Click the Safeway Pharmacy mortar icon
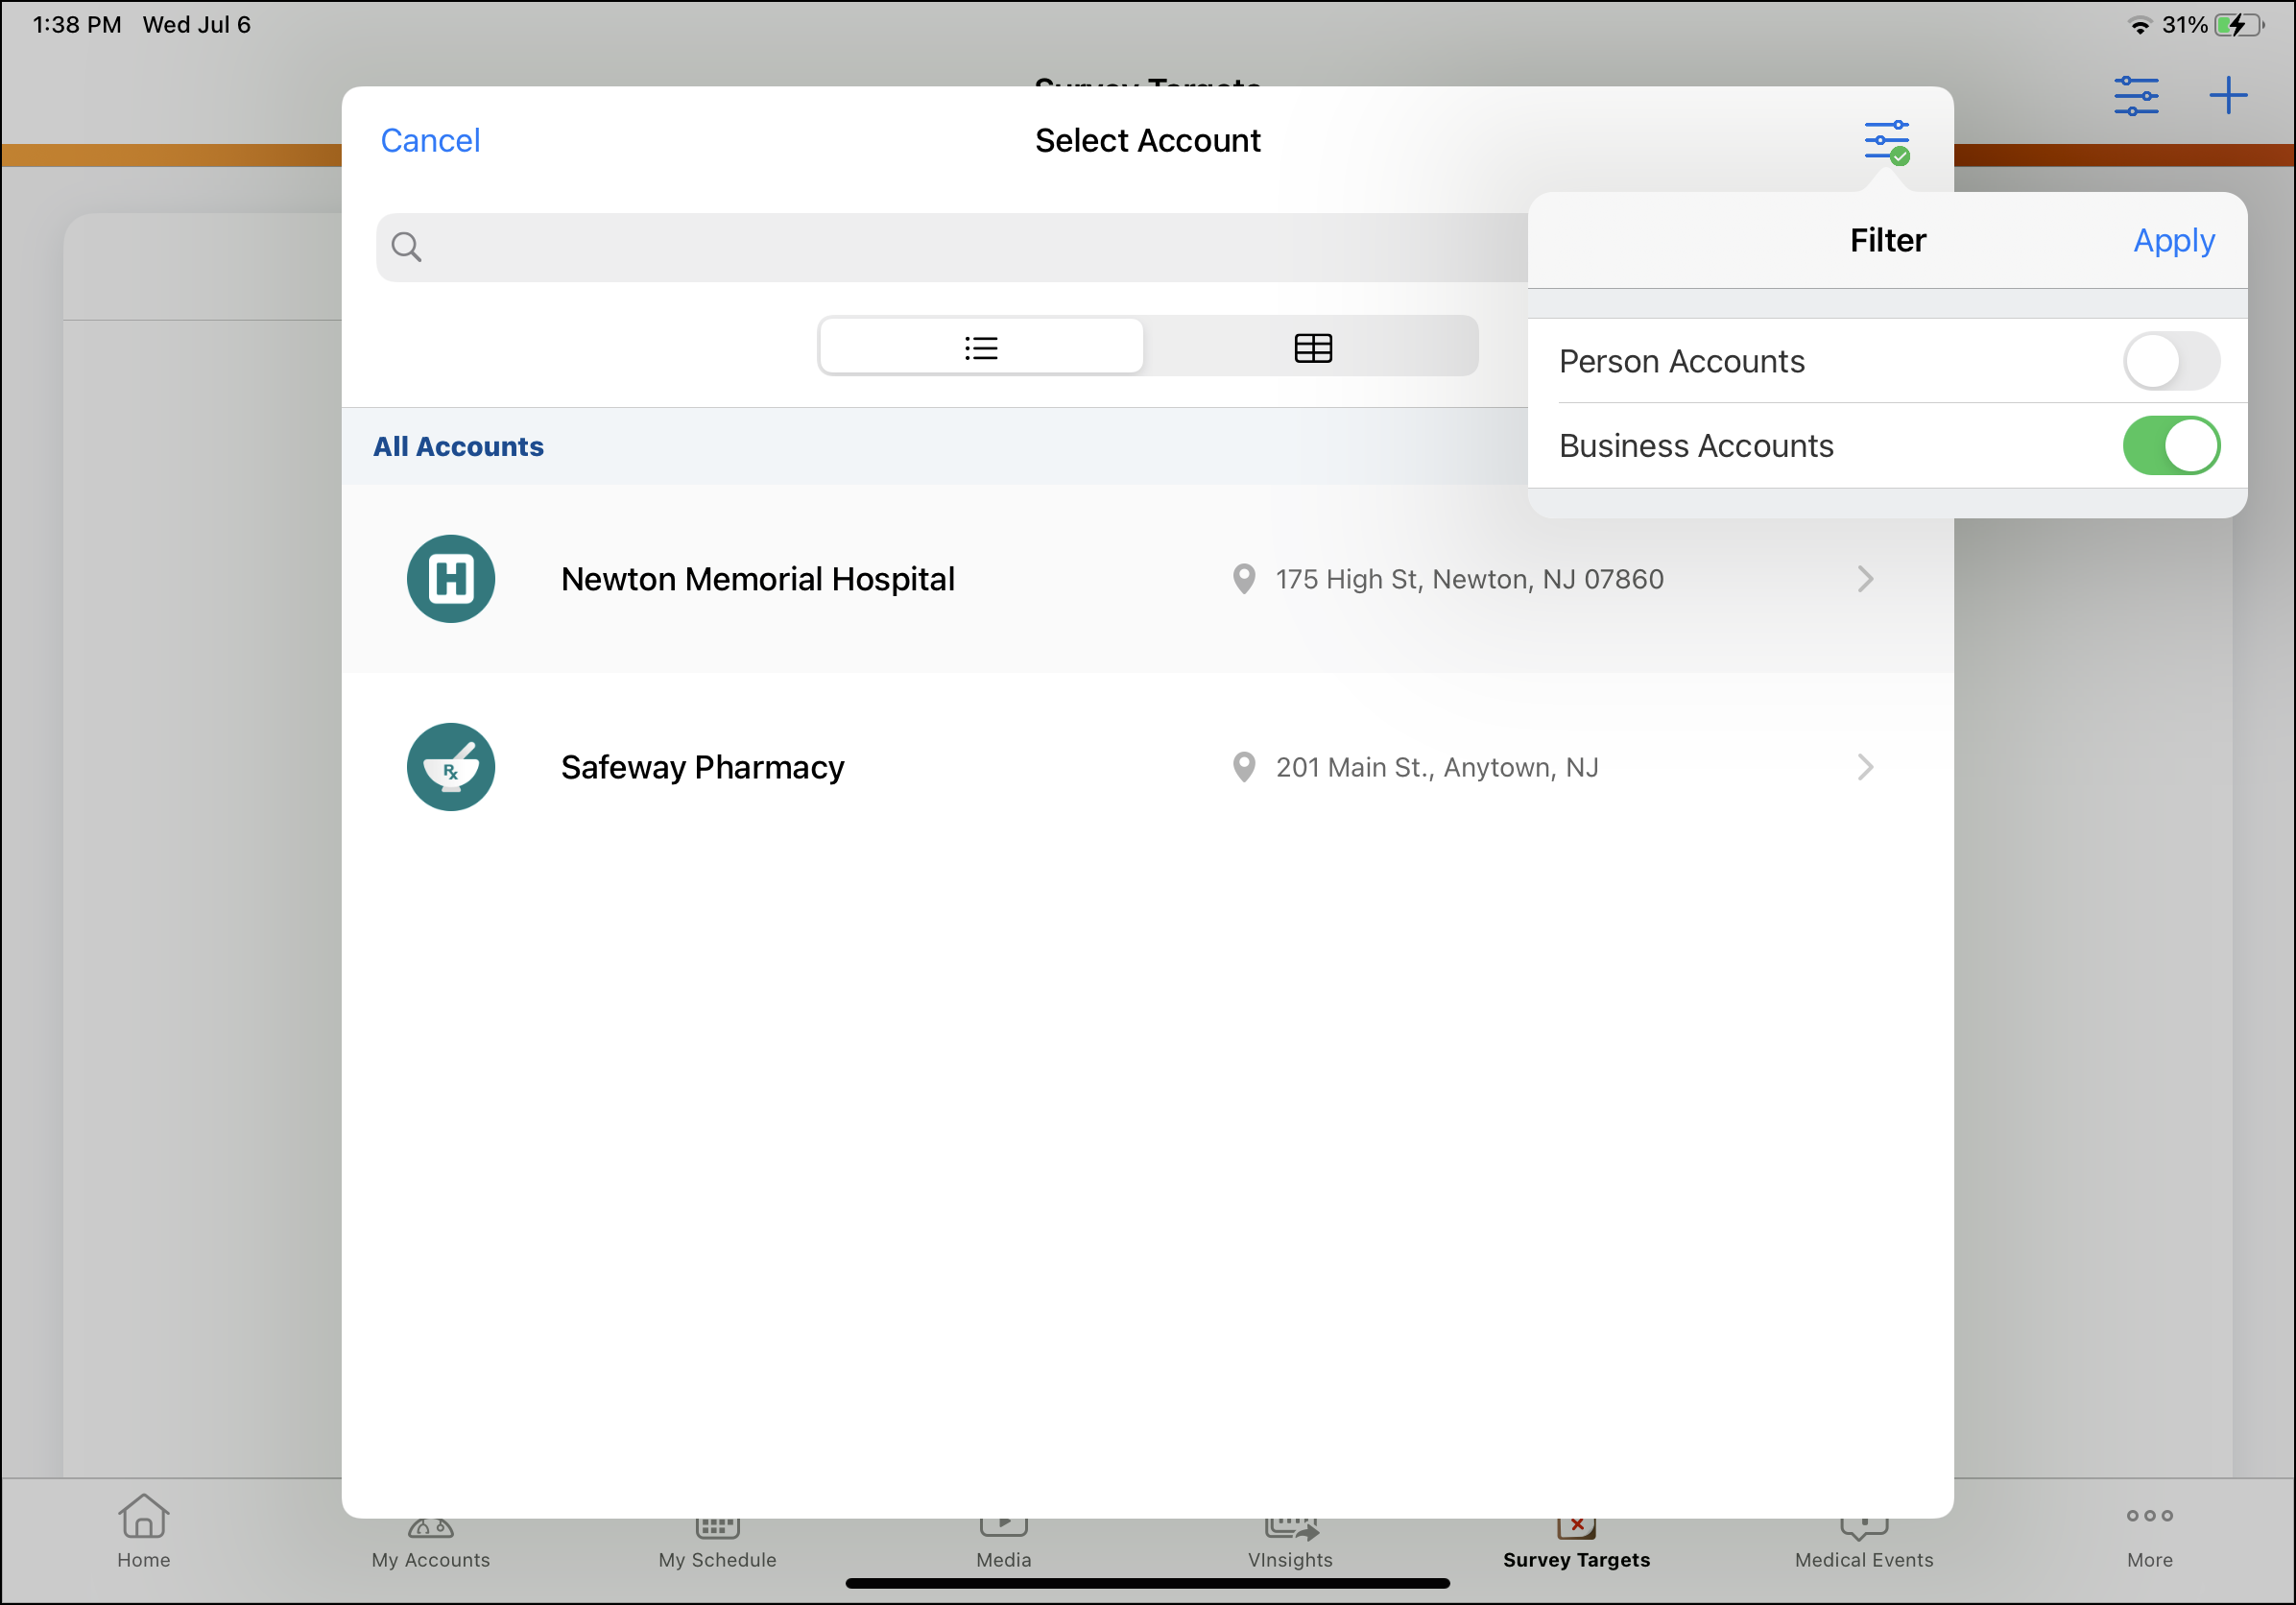 click(451, 767)
